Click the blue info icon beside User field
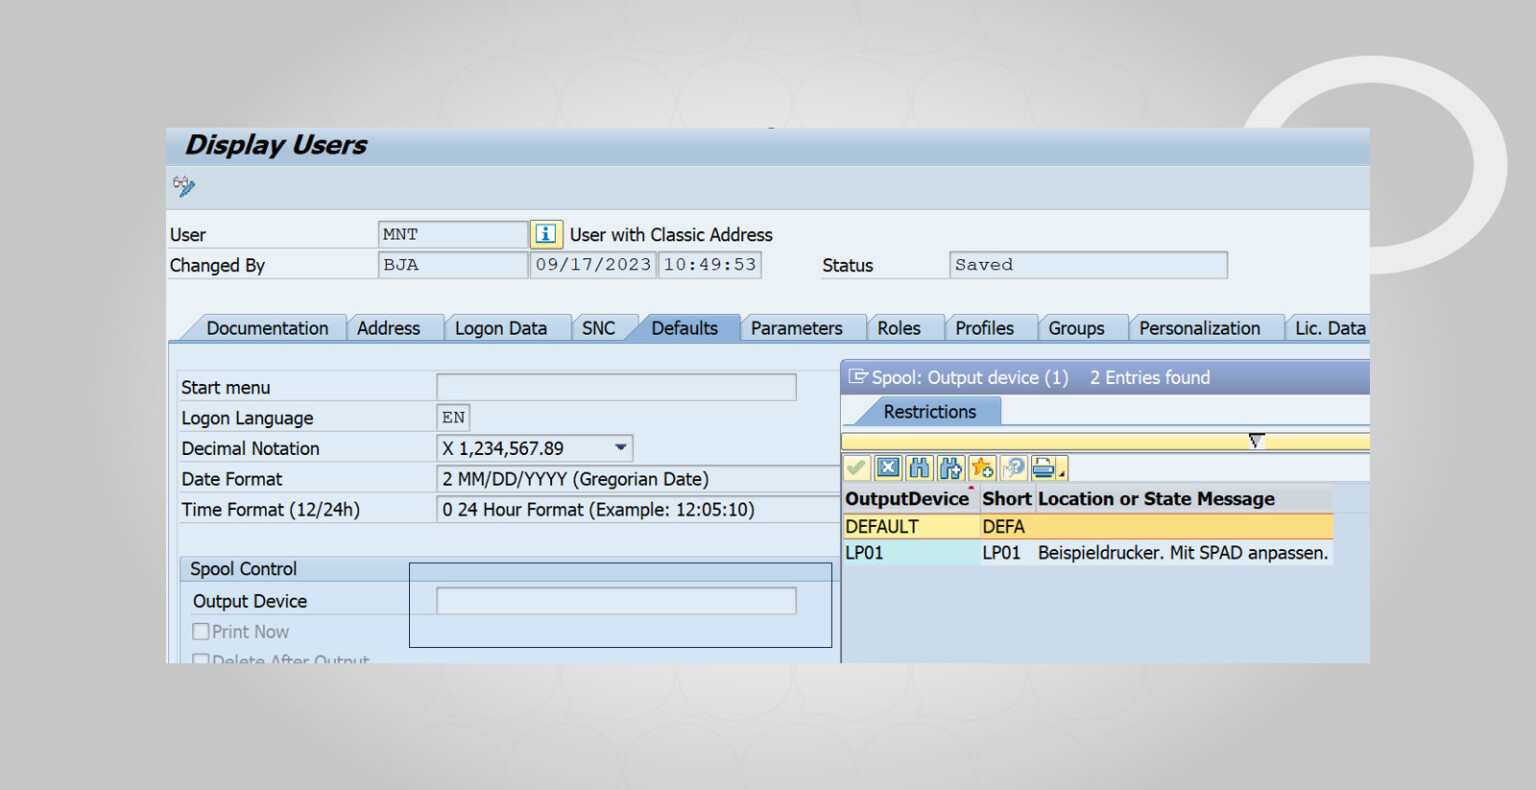 (546, 234)
